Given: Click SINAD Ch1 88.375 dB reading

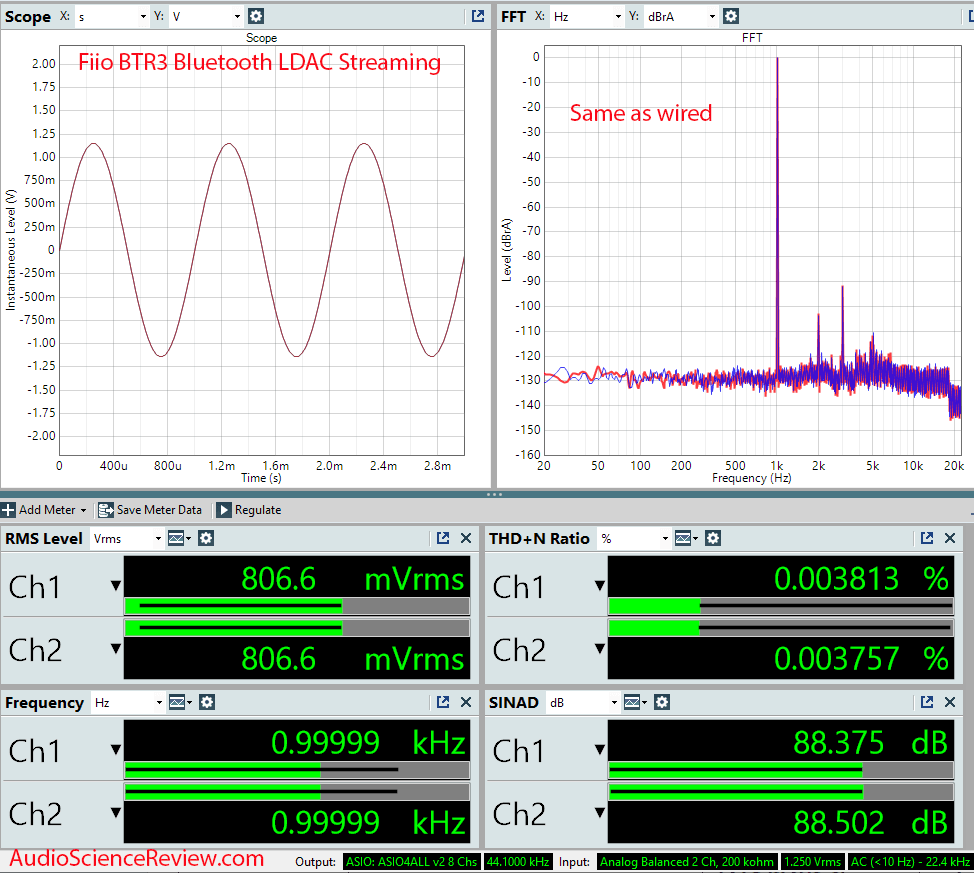Looking at the screenshot, I should pos(870,743).
